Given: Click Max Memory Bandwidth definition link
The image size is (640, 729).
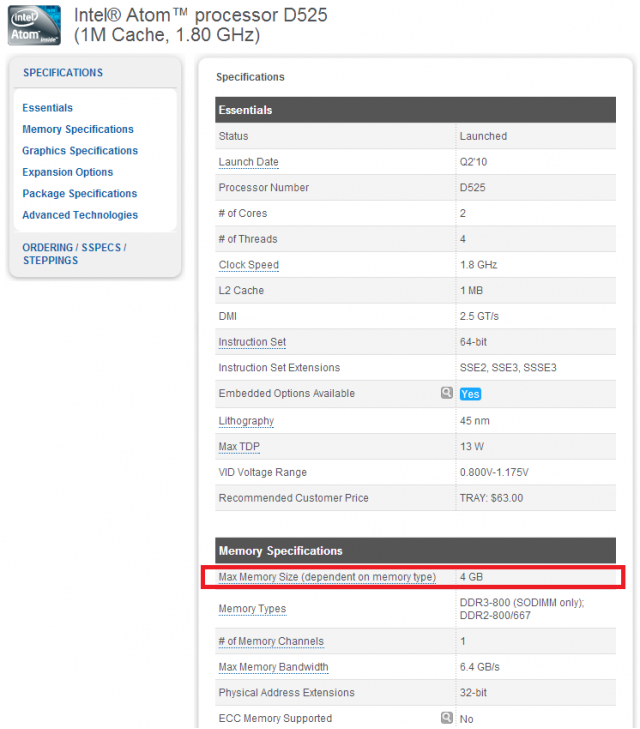Looking at the screenshot, I should click(273, 667).
